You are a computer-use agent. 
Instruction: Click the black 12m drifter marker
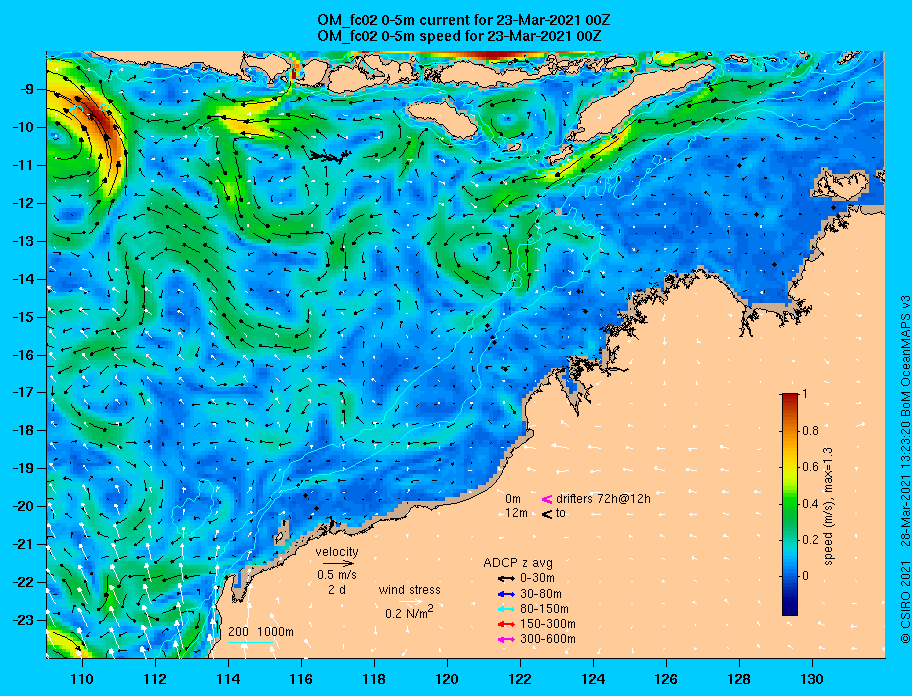coord(547,514)
